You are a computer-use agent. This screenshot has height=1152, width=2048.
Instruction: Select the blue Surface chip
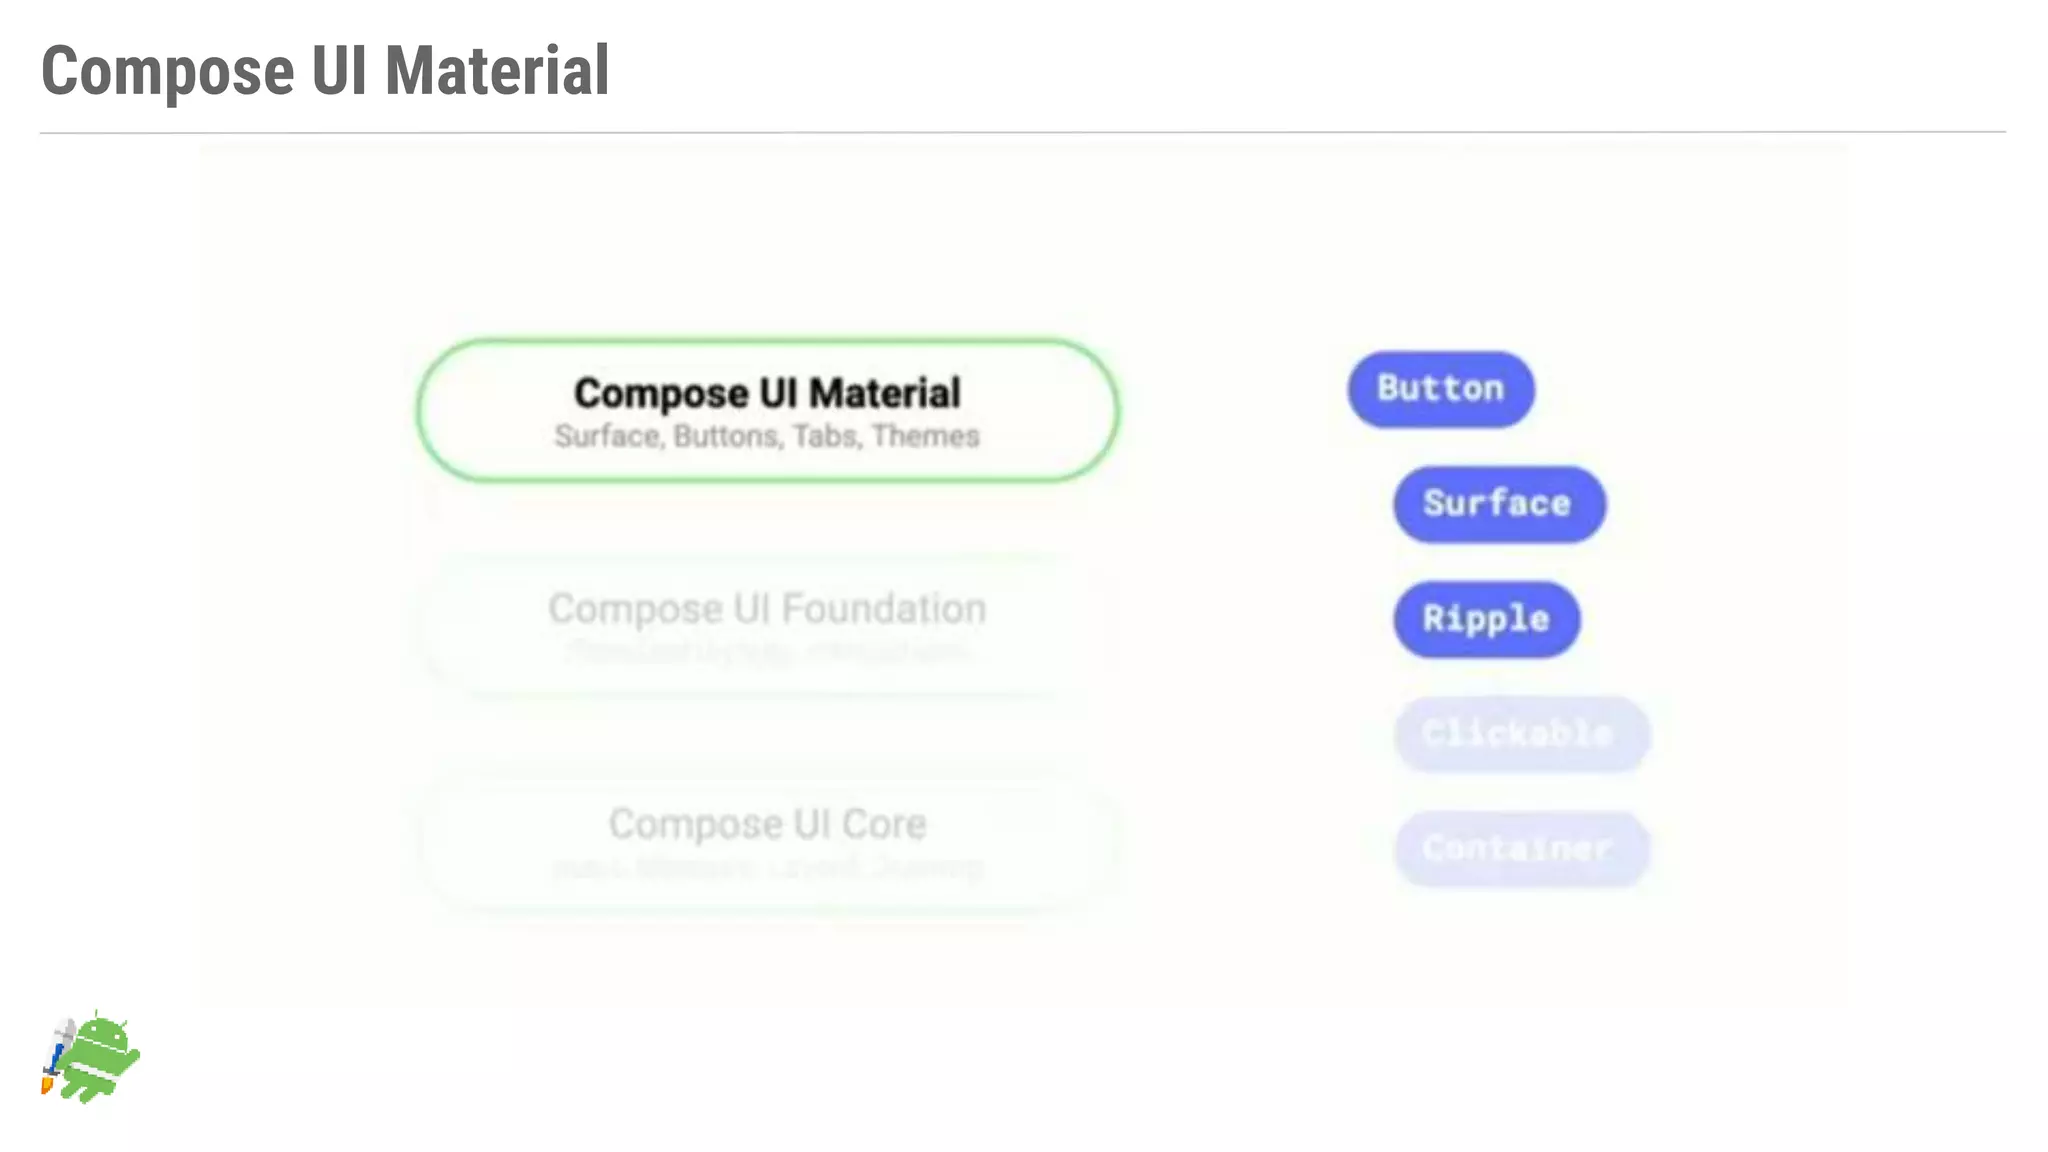pos(1498,504)
